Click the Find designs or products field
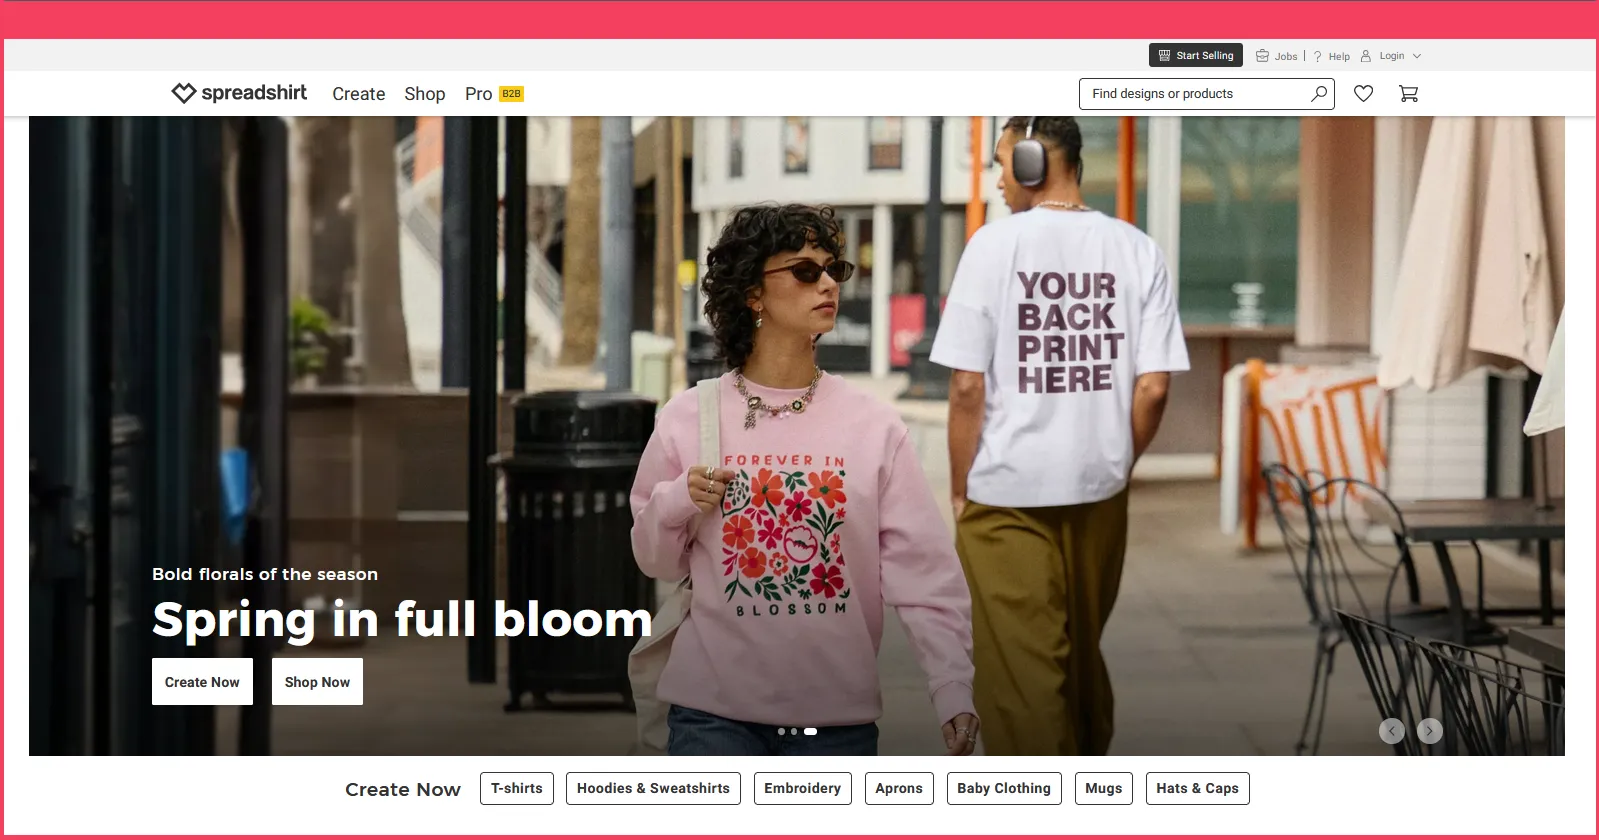 coord(1195,94)
